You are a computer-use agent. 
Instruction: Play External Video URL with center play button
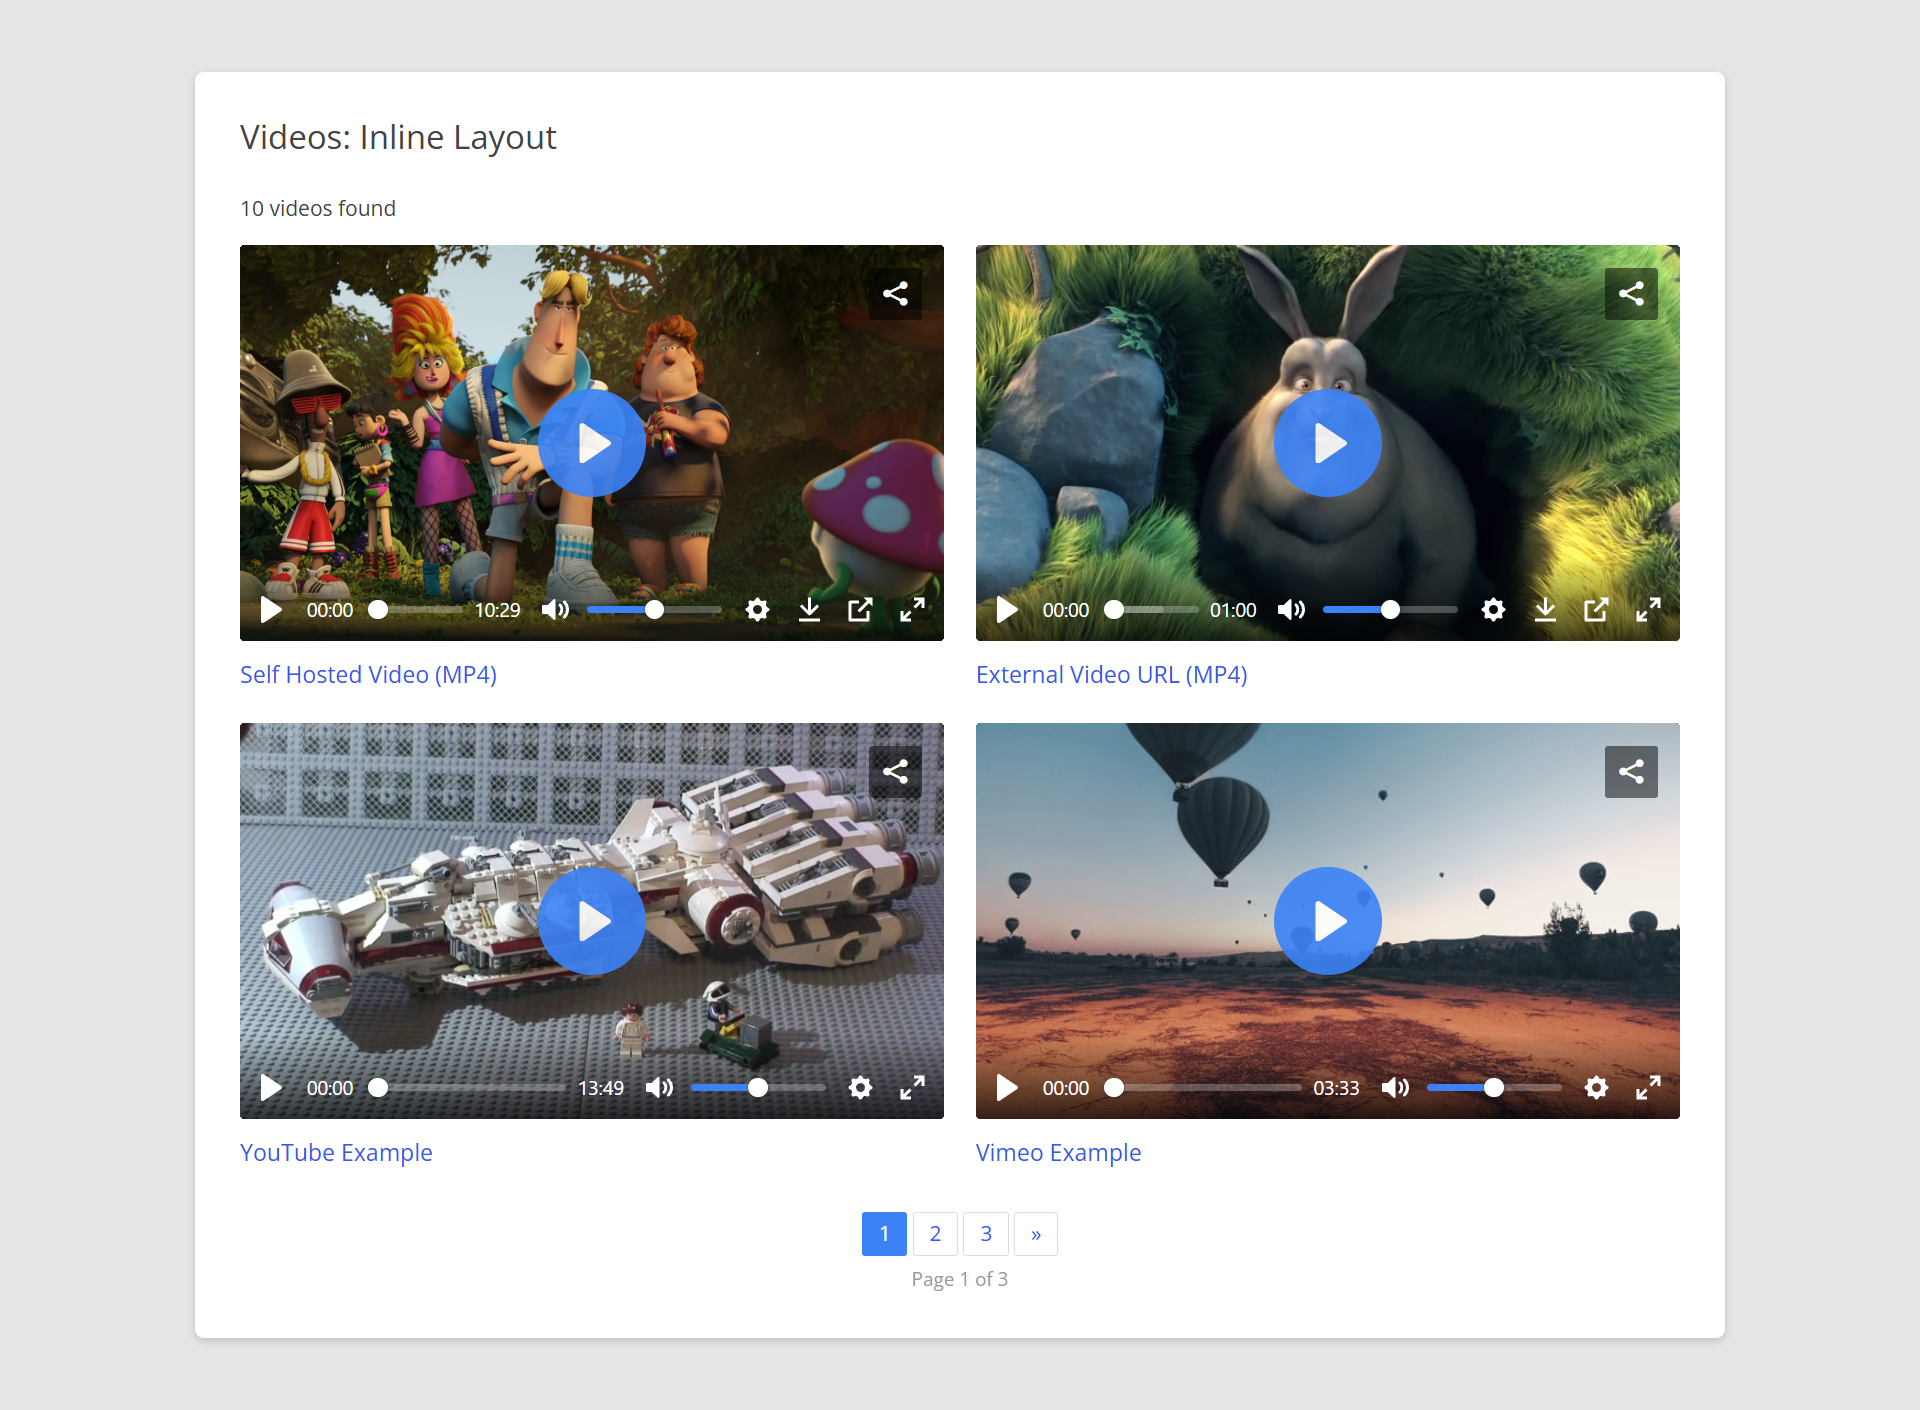(x=1328, y=443)
